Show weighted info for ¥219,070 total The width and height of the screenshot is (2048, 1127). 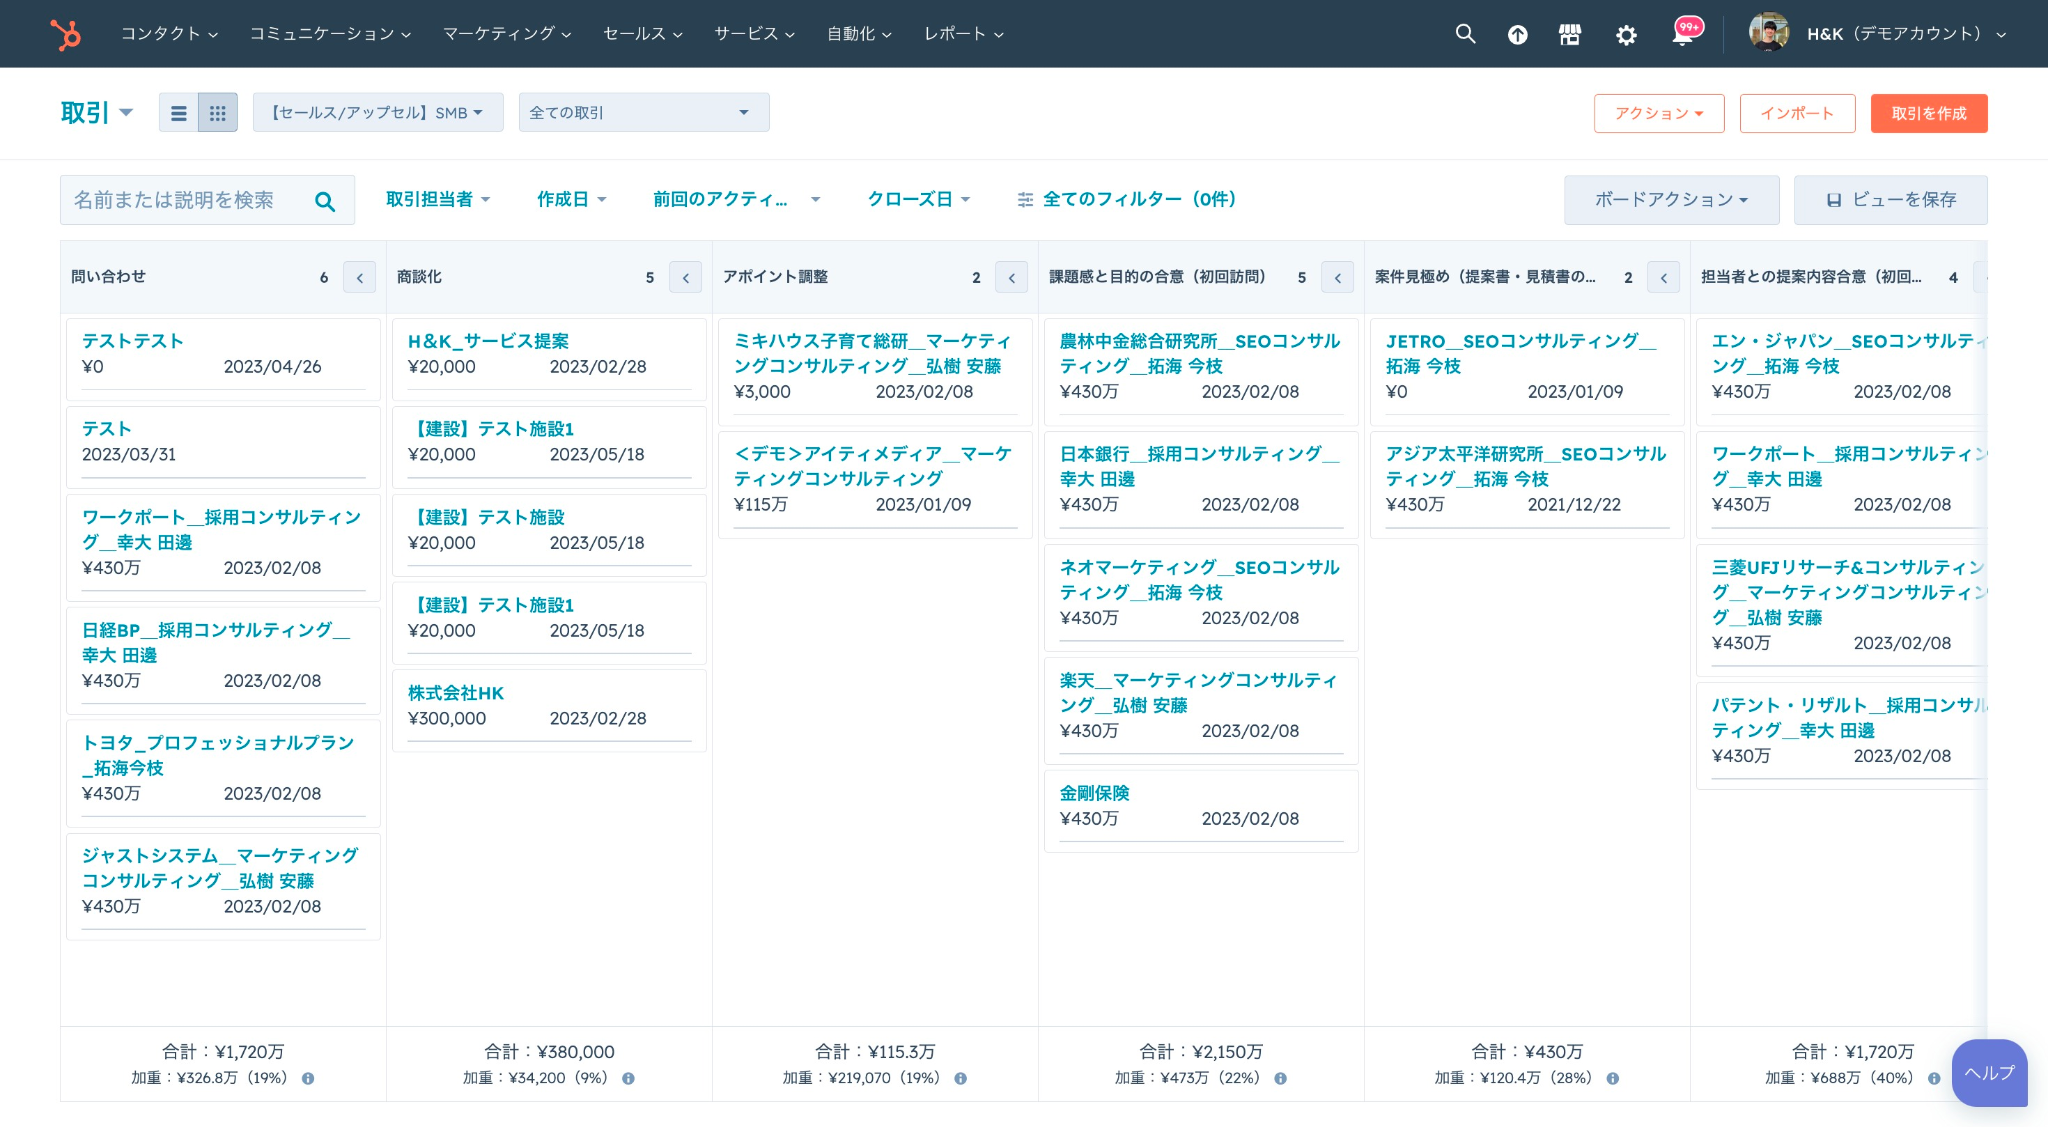[960, 1079]
